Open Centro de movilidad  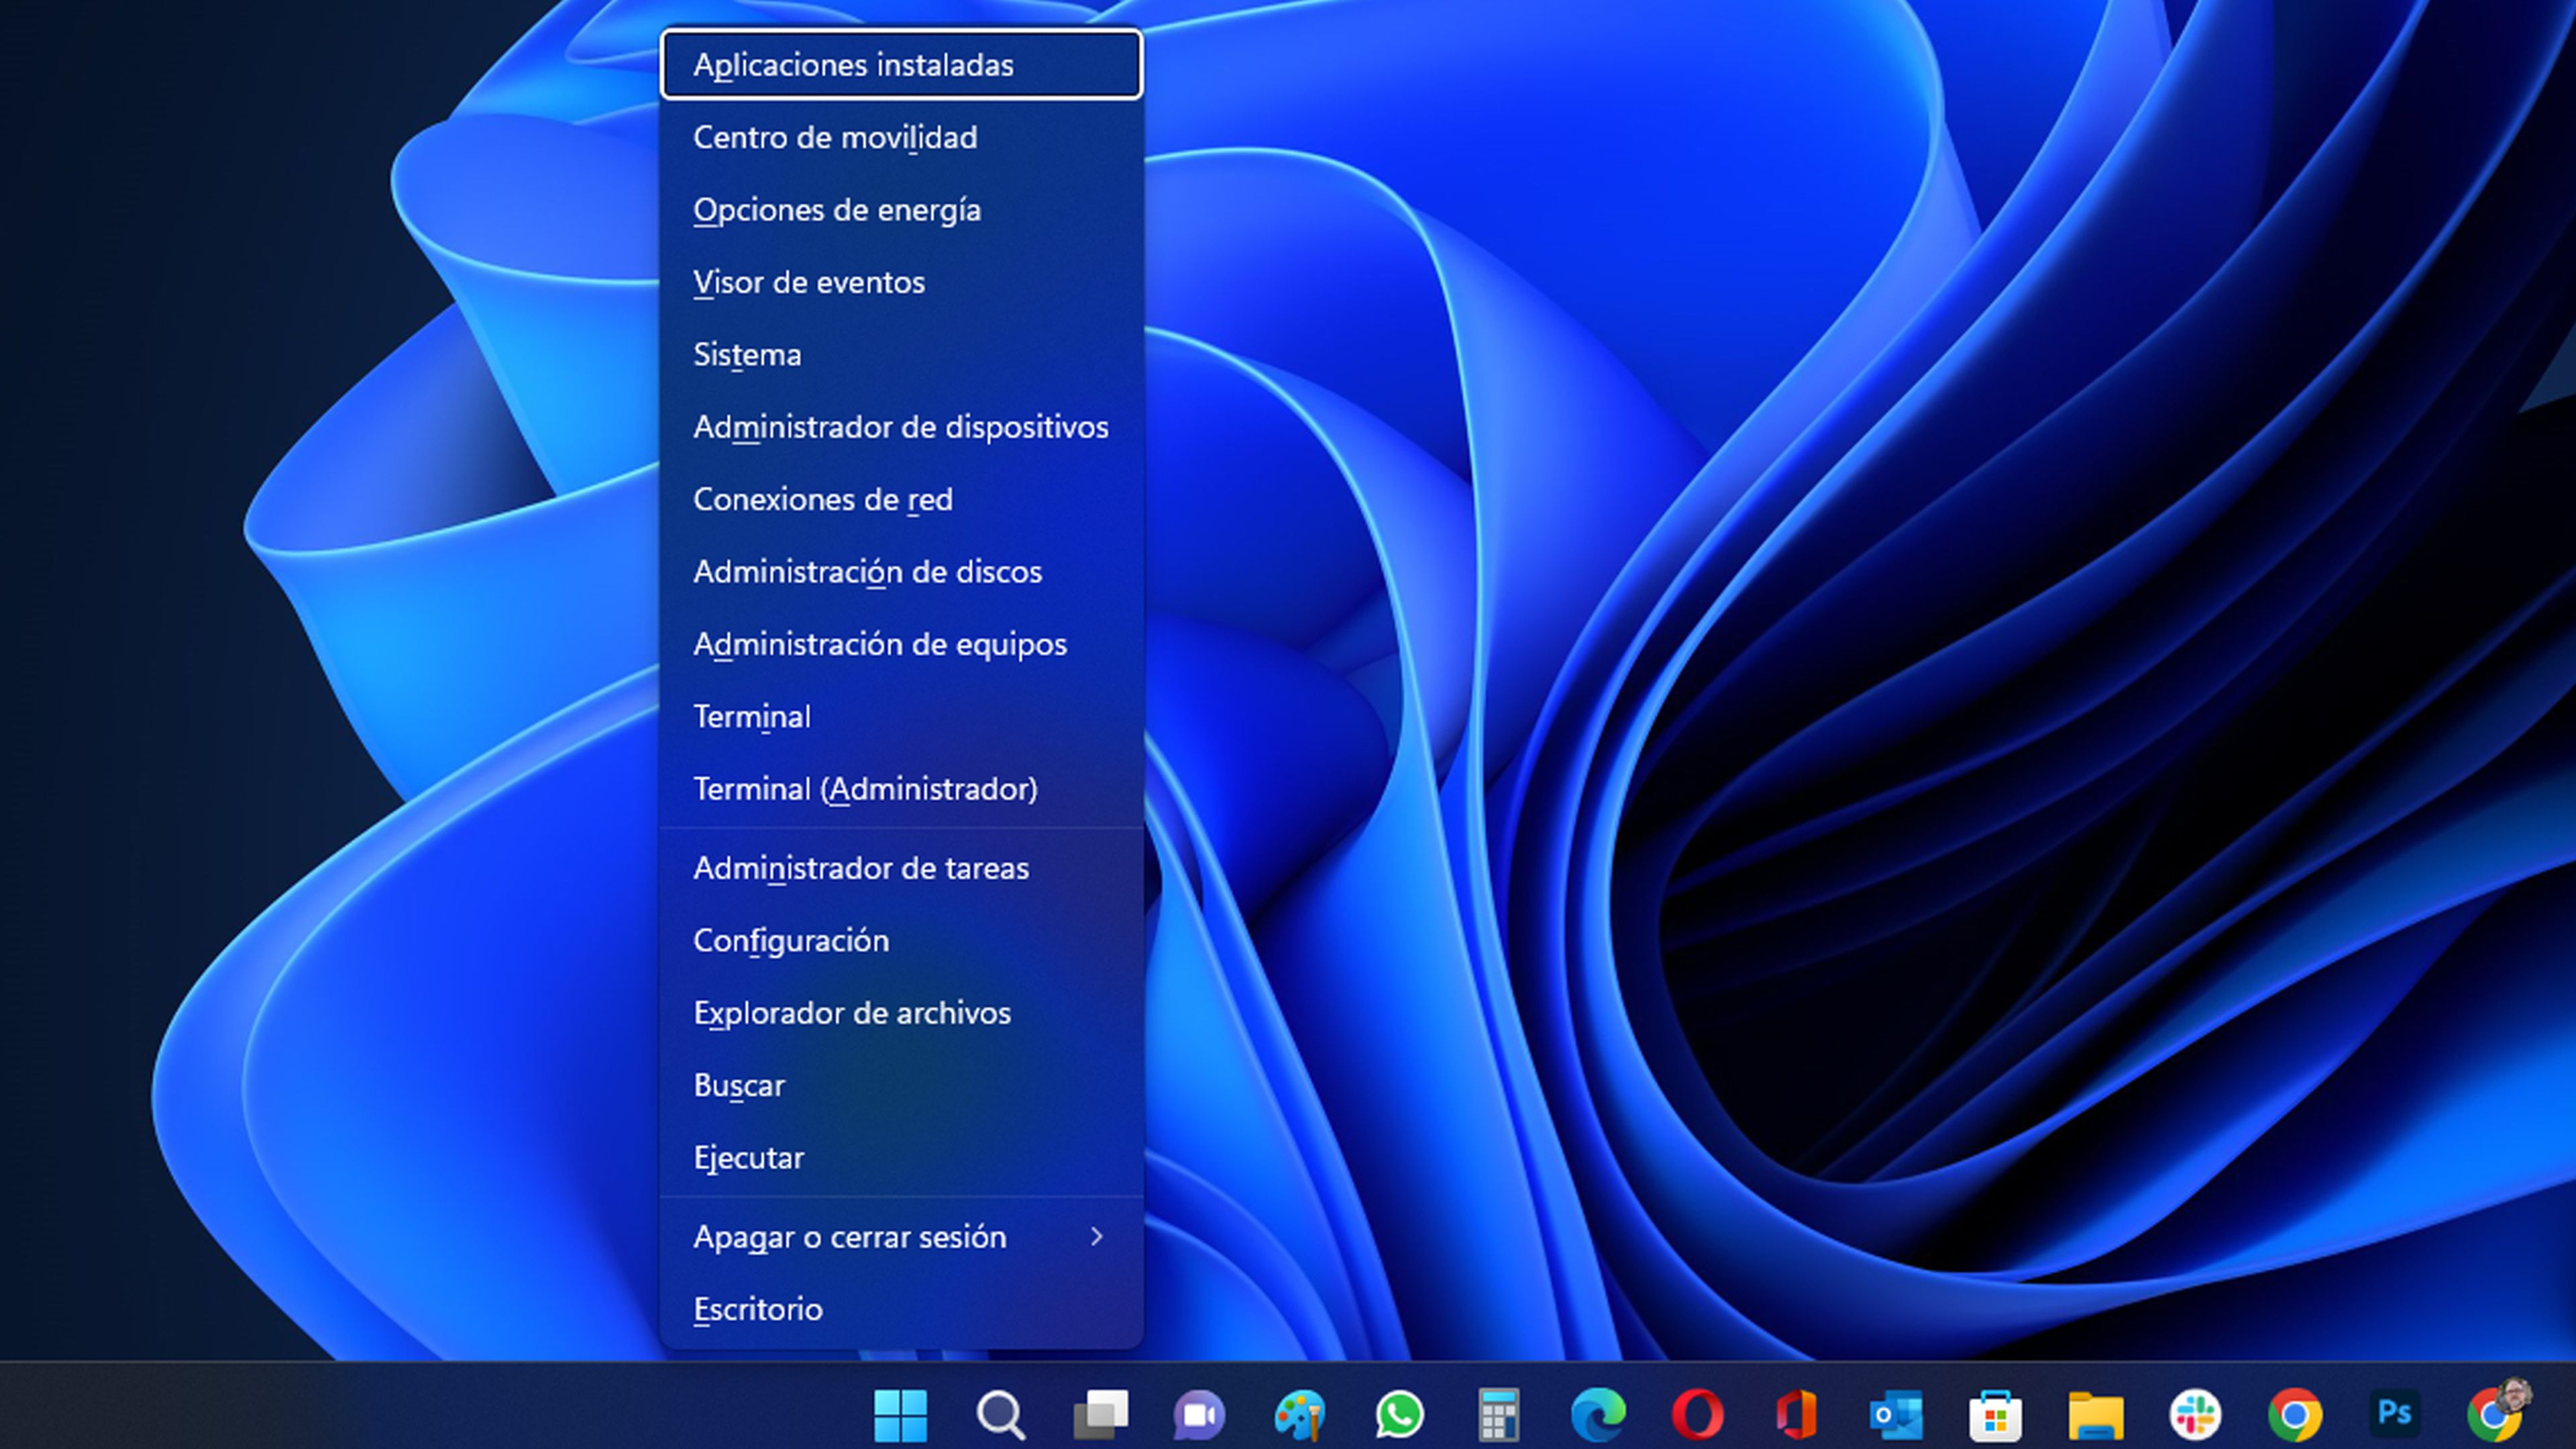pos(901,137)
